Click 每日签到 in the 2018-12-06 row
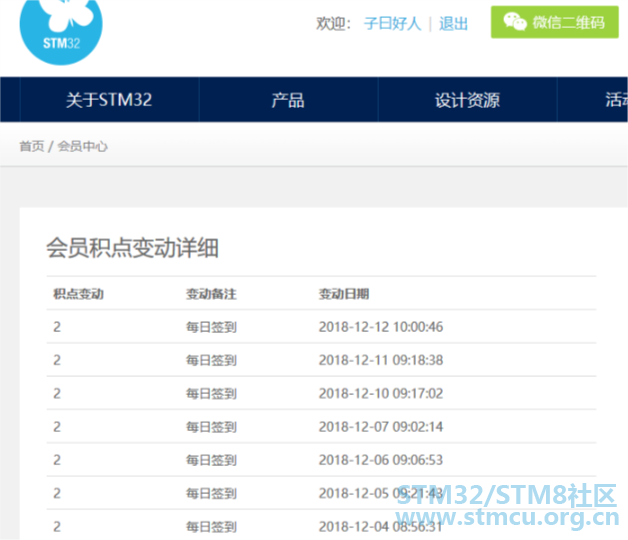This screenshot has height=540, width=628. 211,460
